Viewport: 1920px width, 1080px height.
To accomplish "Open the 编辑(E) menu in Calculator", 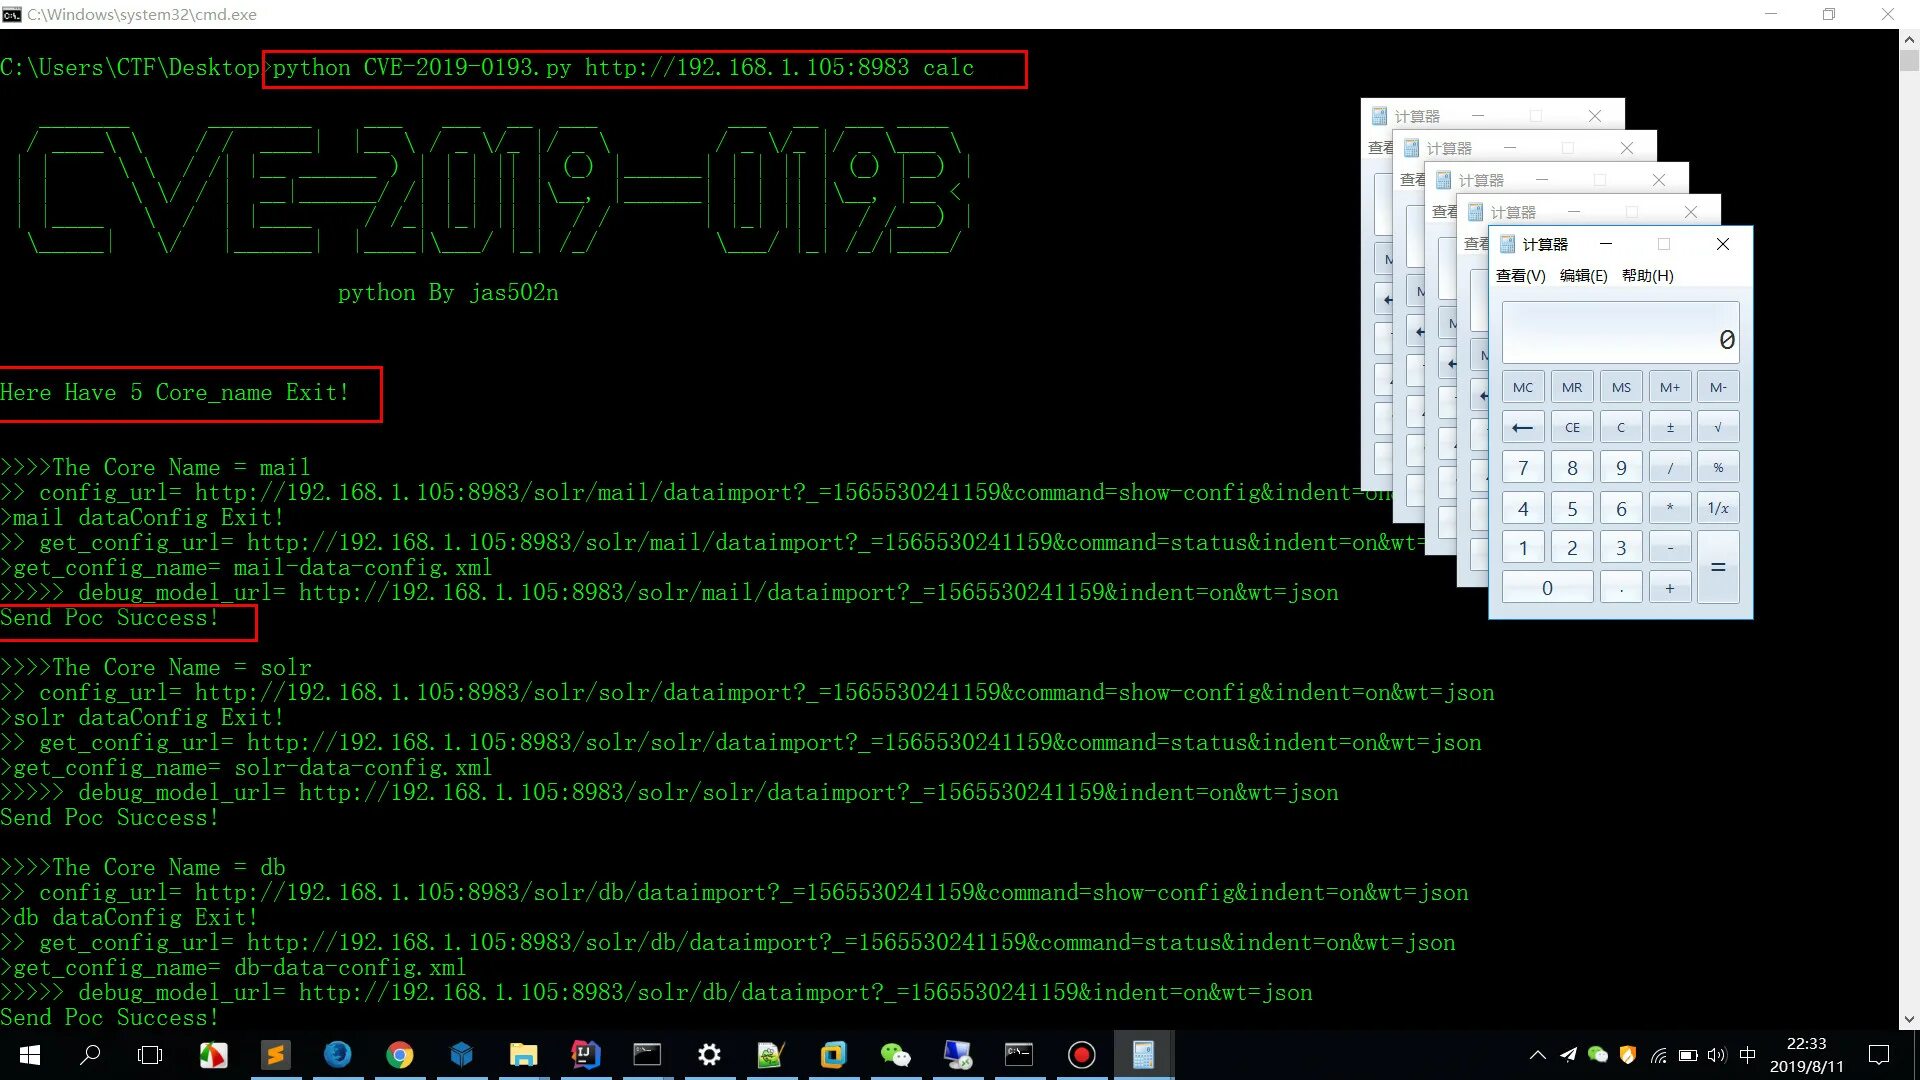I will (x=1583, y=276).
